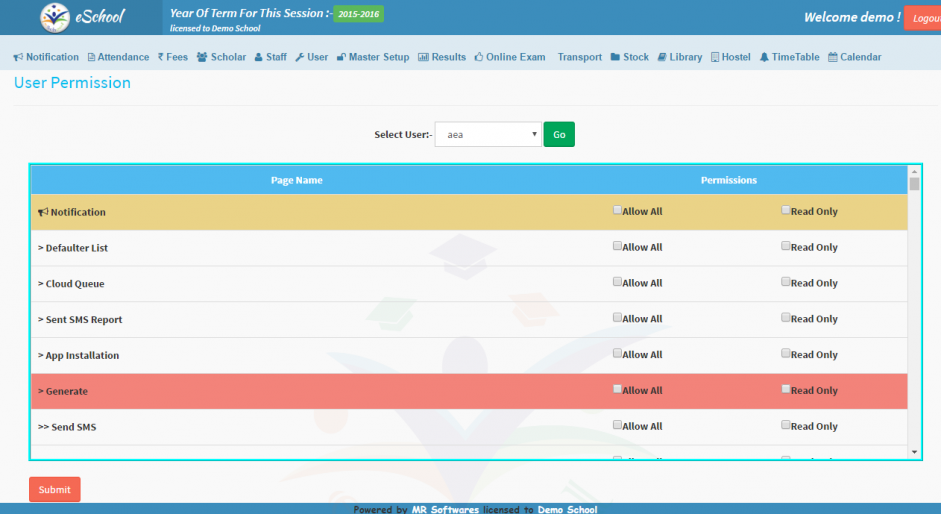This screenshot has width=941, height=514.
Task: Click the eSchool logo icon
Action: (55, 17)
